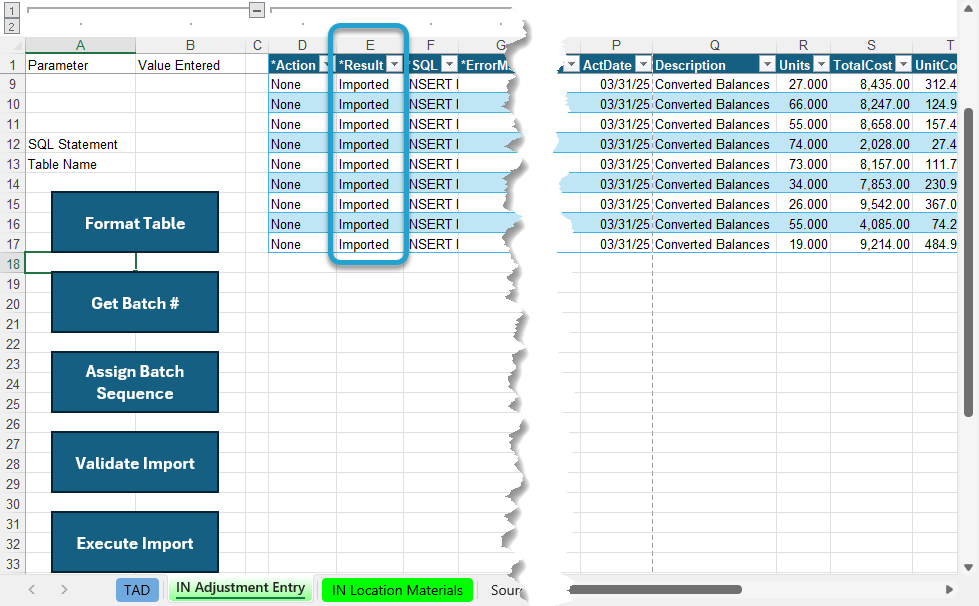This screenshot has height=606, width=979.
Task: Switch to IN Adjustment Entry sheet tab
Action: 240,589
